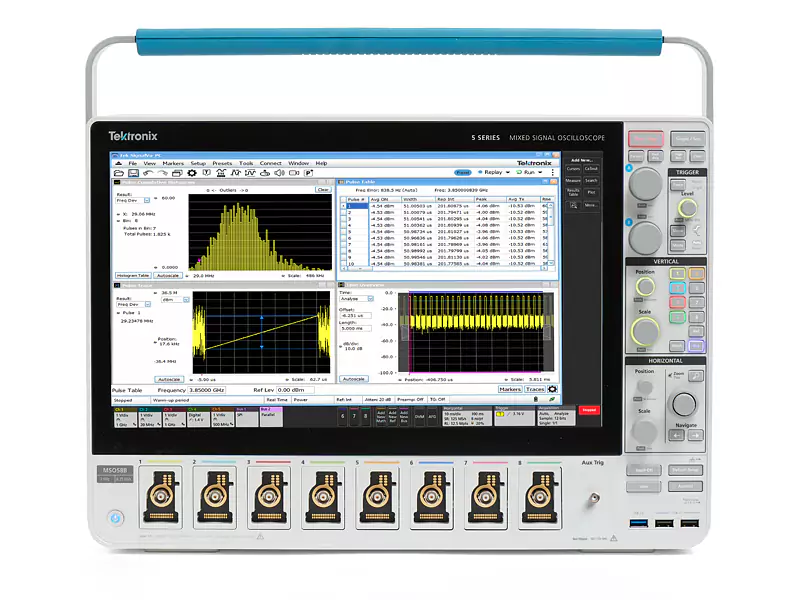Screen dimensions: 800x600
Task: Click the P preset icon on the toolbar
Action: pyautogui.click(x=308, y=174)
